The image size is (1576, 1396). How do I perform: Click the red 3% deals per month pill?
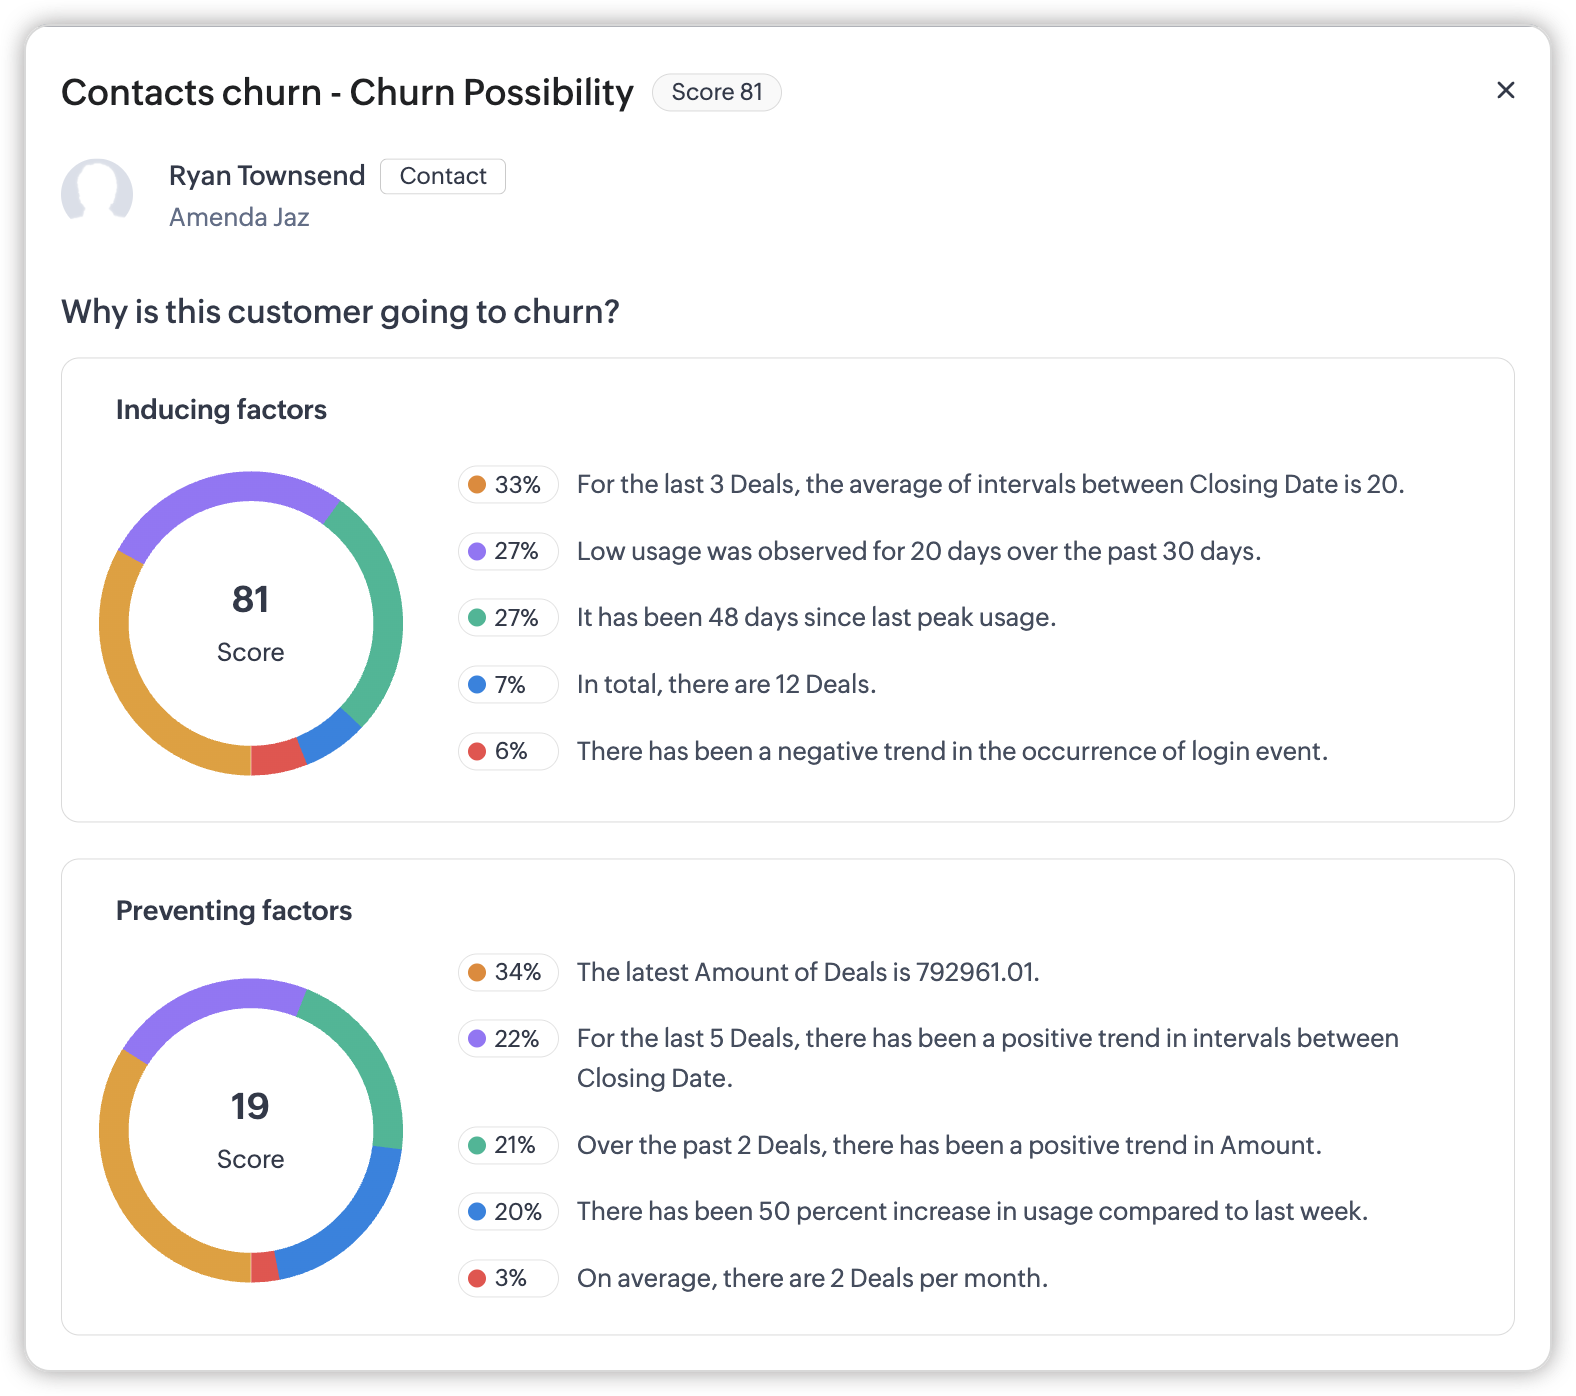(507, 1279)
